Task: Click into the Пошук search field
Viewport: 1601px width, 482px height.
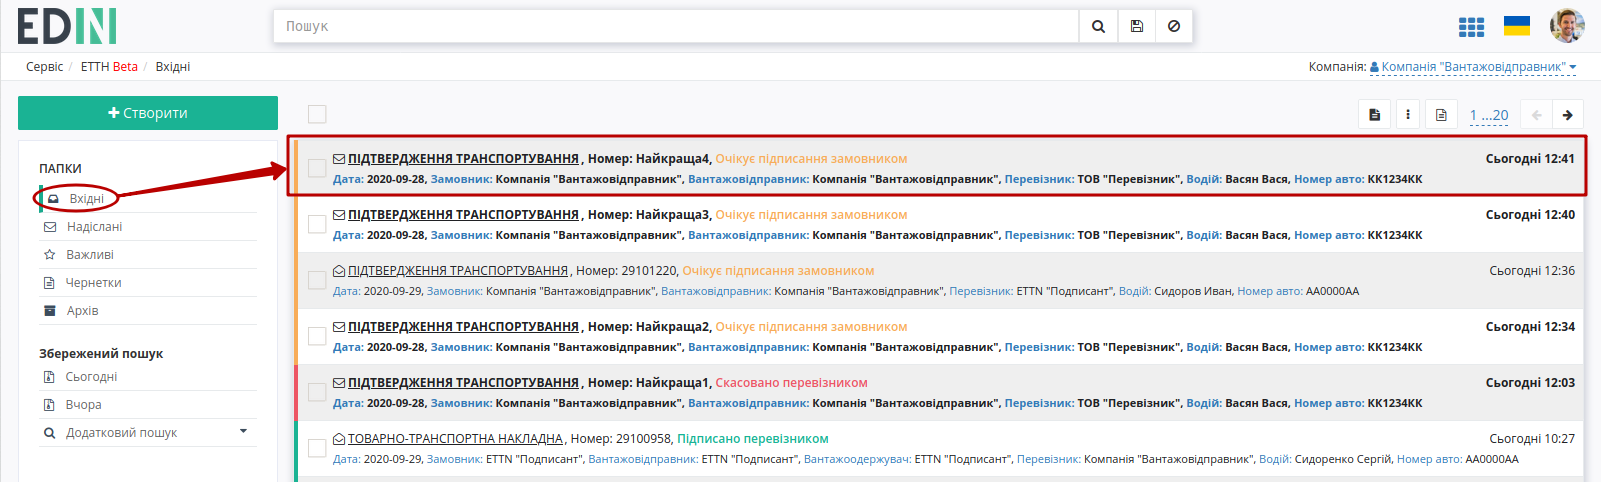Action: pyautogui.click(x=677, y=26)
